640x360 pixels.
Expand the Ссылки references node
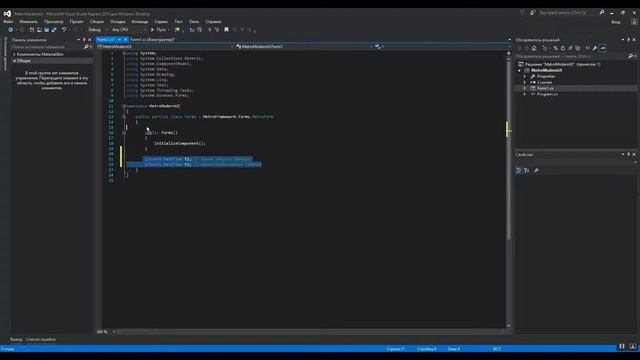tap(525, 82)
